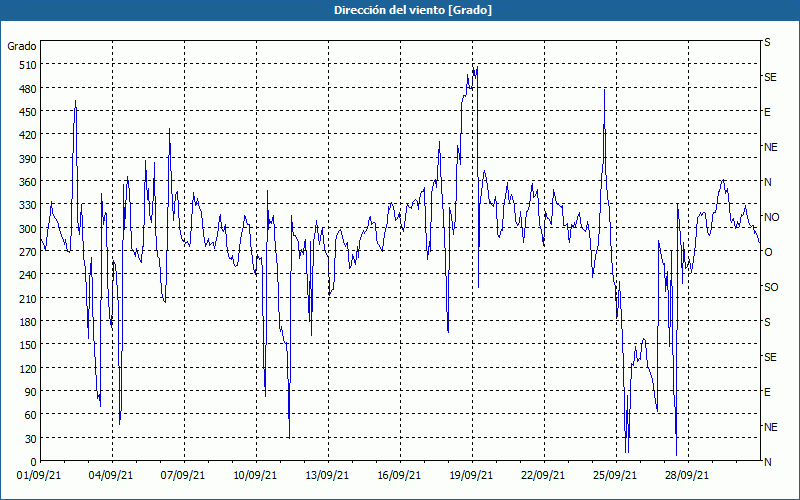This screenshot has width=800, height=500.
Task: Click the 210 y-axis value
Action: point(27,298)
